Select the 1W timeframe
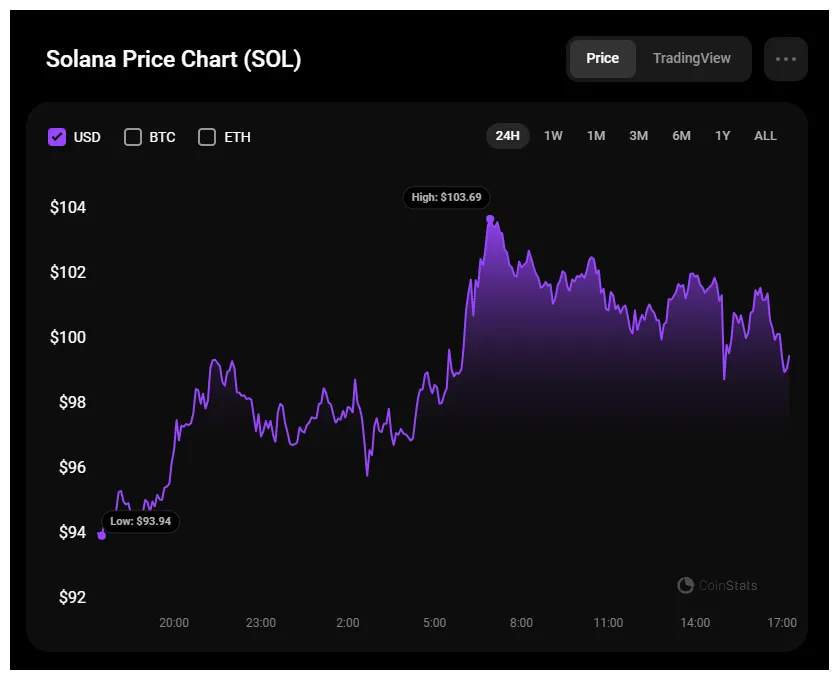839x680 pixels. pyautogui.click(x=553, y=135)
